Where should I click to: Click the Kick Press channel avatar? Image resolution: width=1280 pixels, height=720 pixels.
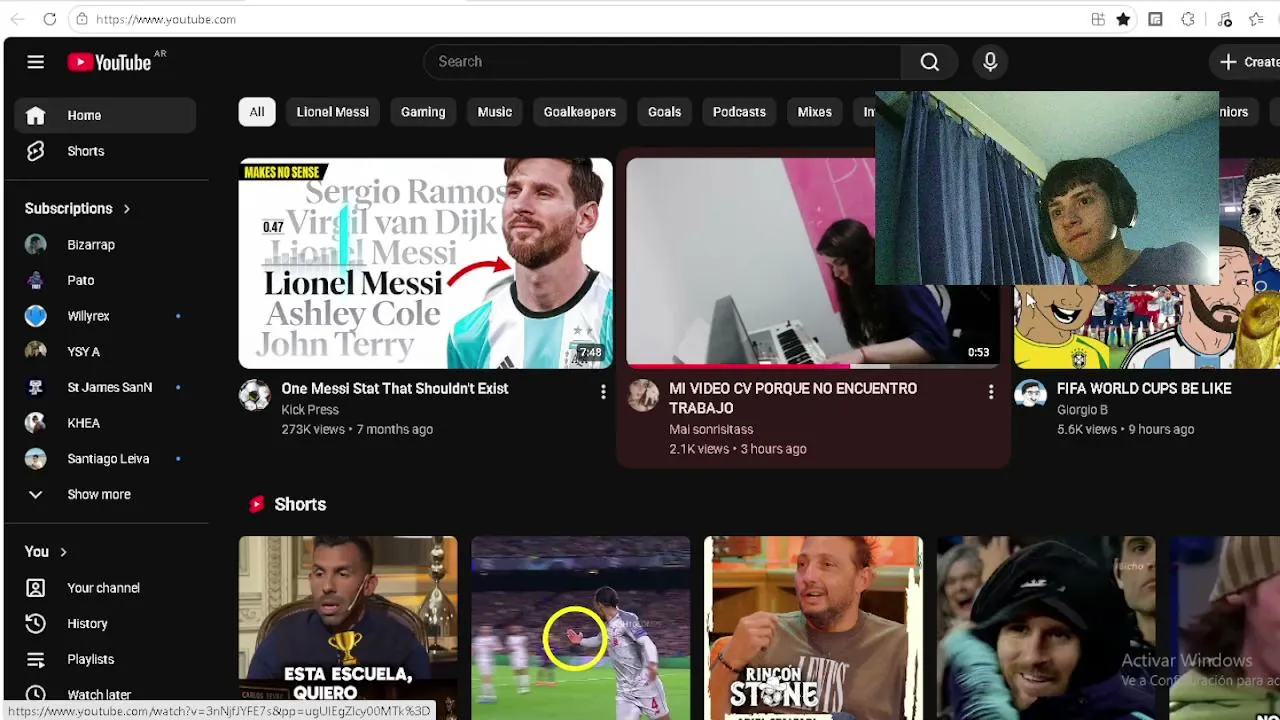pos(255,395)
